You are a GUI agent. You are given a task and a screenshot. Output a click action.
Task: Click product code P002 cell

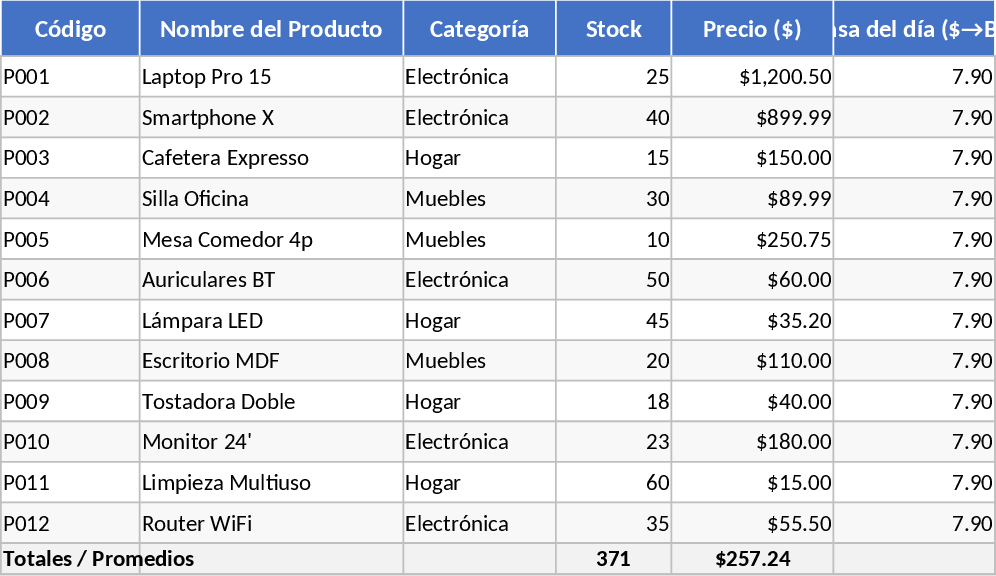pos(70,118)
